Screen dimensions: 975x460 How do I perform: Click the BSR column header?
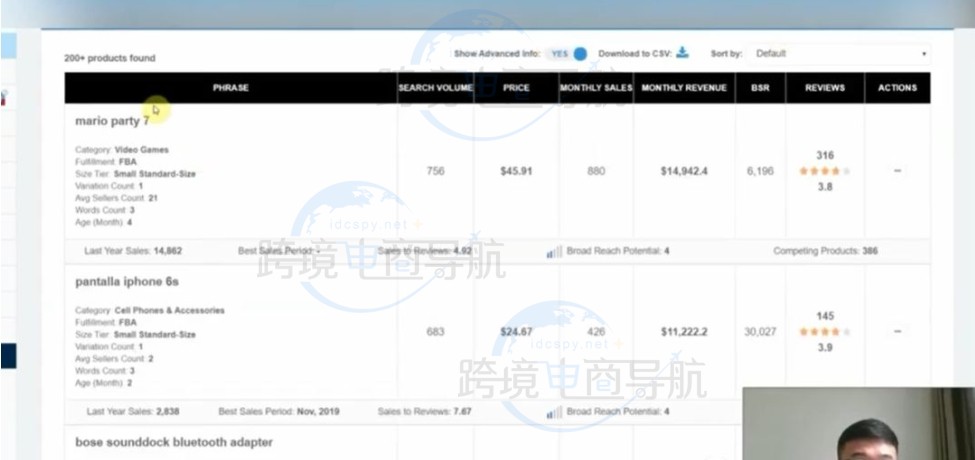[760, 88]
